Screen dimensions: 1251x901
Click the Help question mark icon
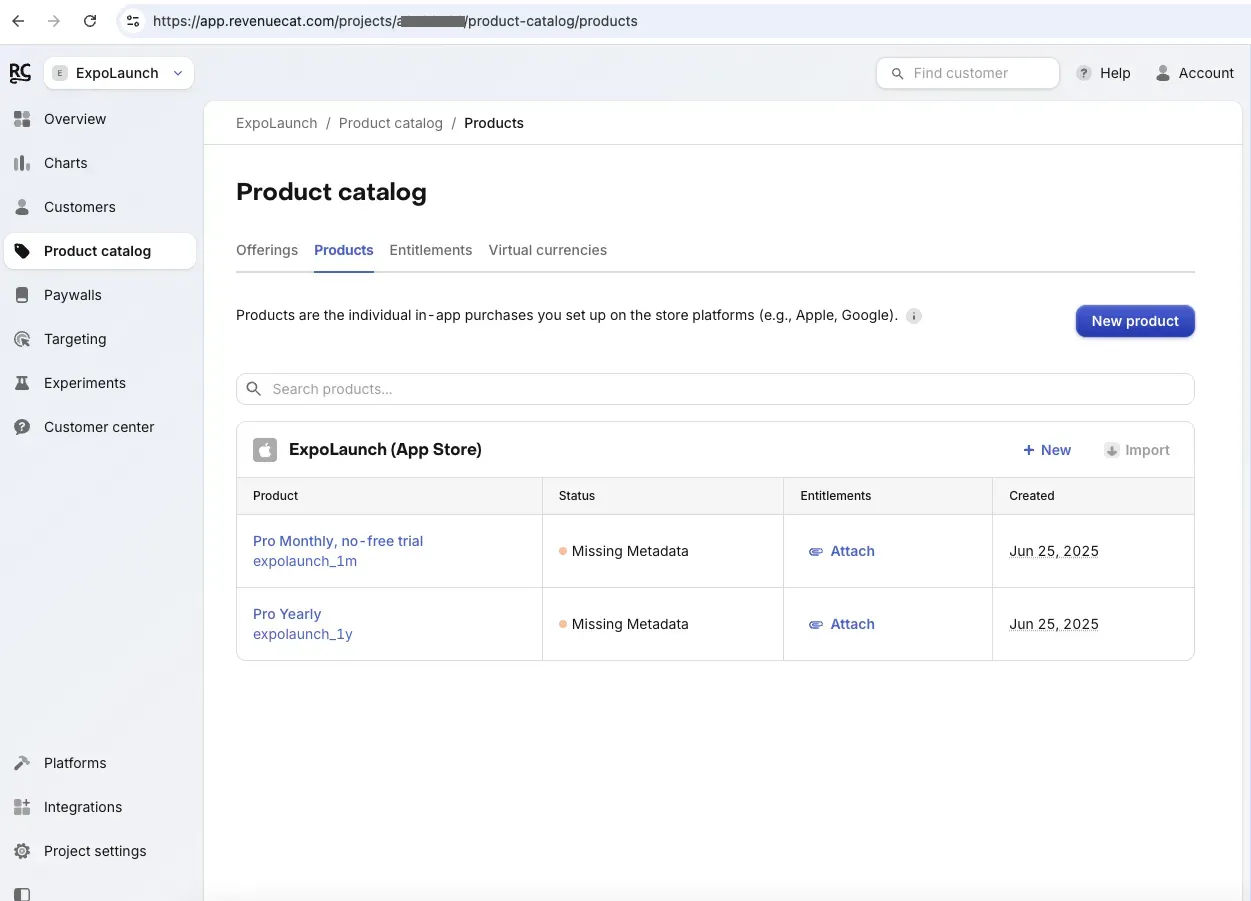coord(1084,73)
